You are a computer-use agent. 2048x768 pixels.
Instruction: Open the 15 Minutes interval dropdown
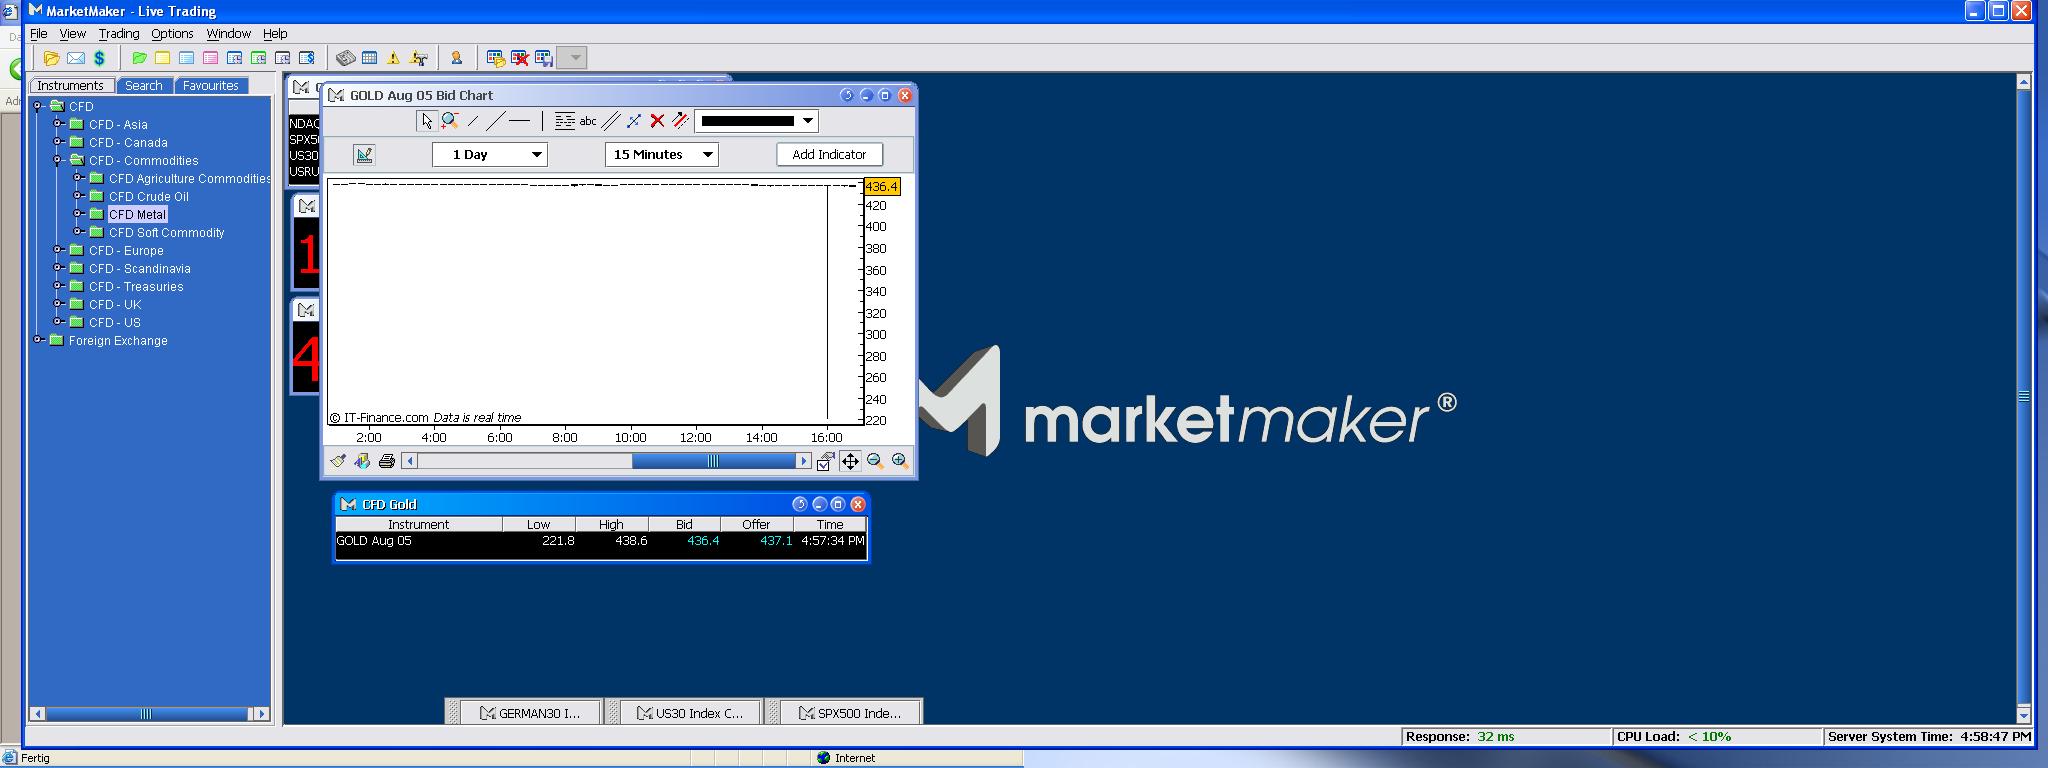(x=662, y=155)
